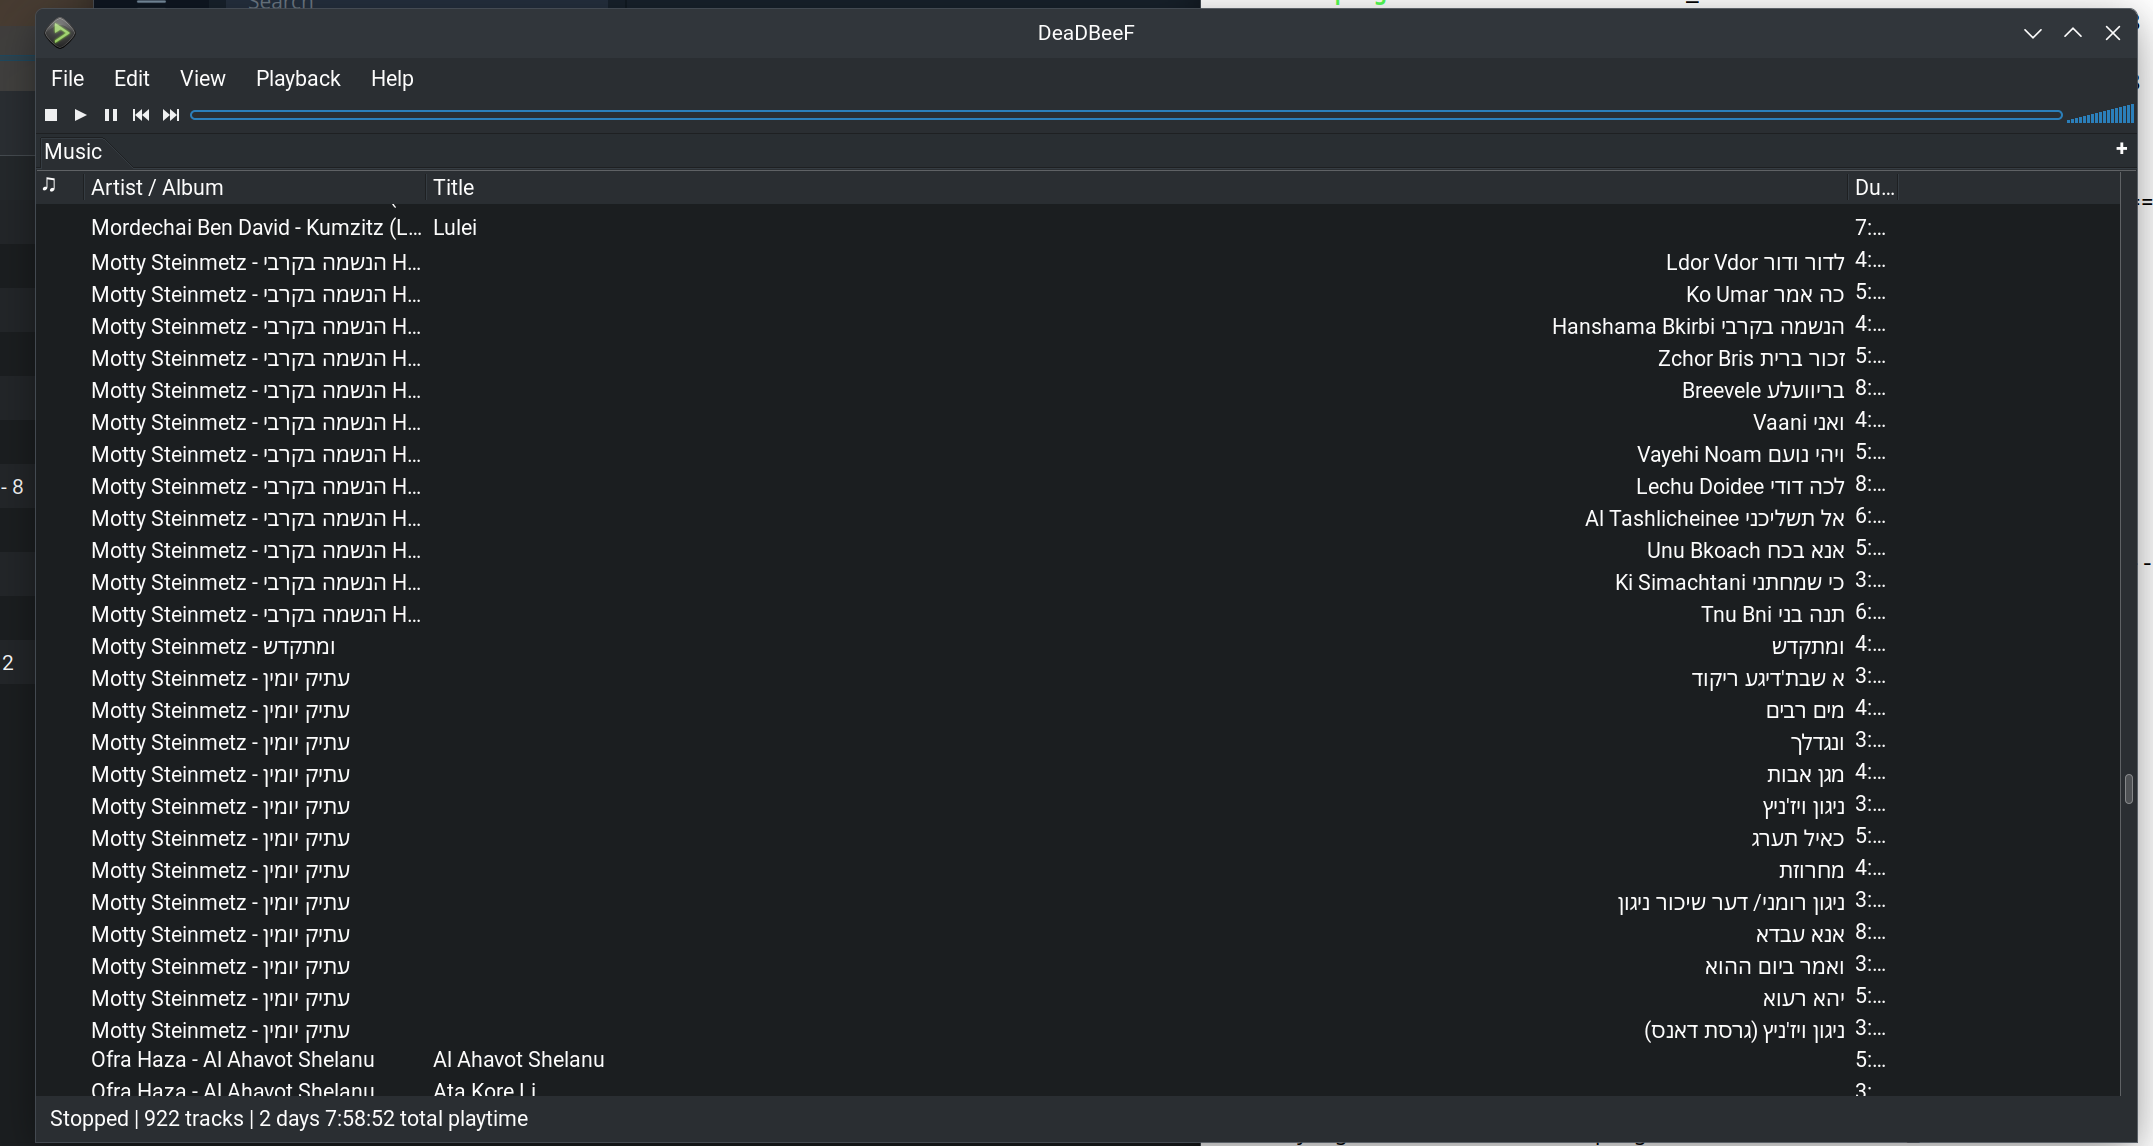Click the status bar total playtime text
The image size is (2153, 1146).
(393, 1119)
